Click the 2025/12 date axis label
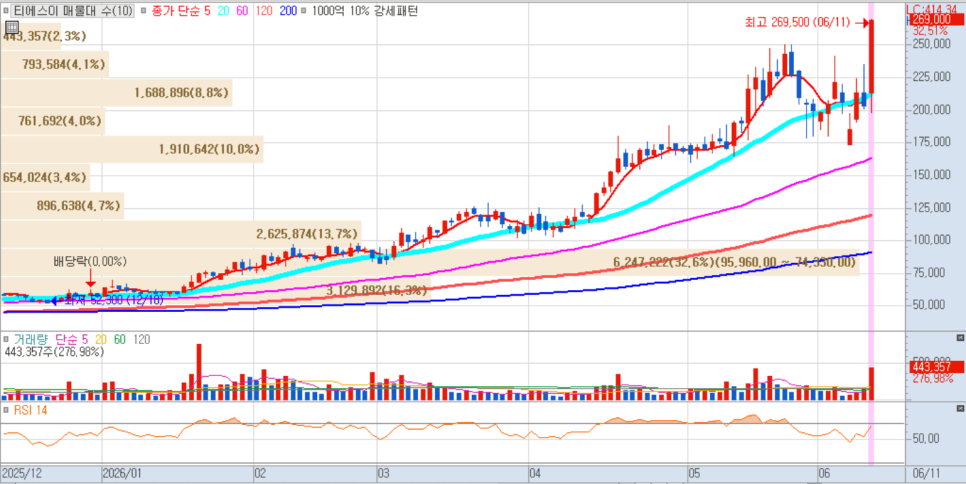Screen dimensions: 966x484 pyautogui.click(x=22, y=474)
